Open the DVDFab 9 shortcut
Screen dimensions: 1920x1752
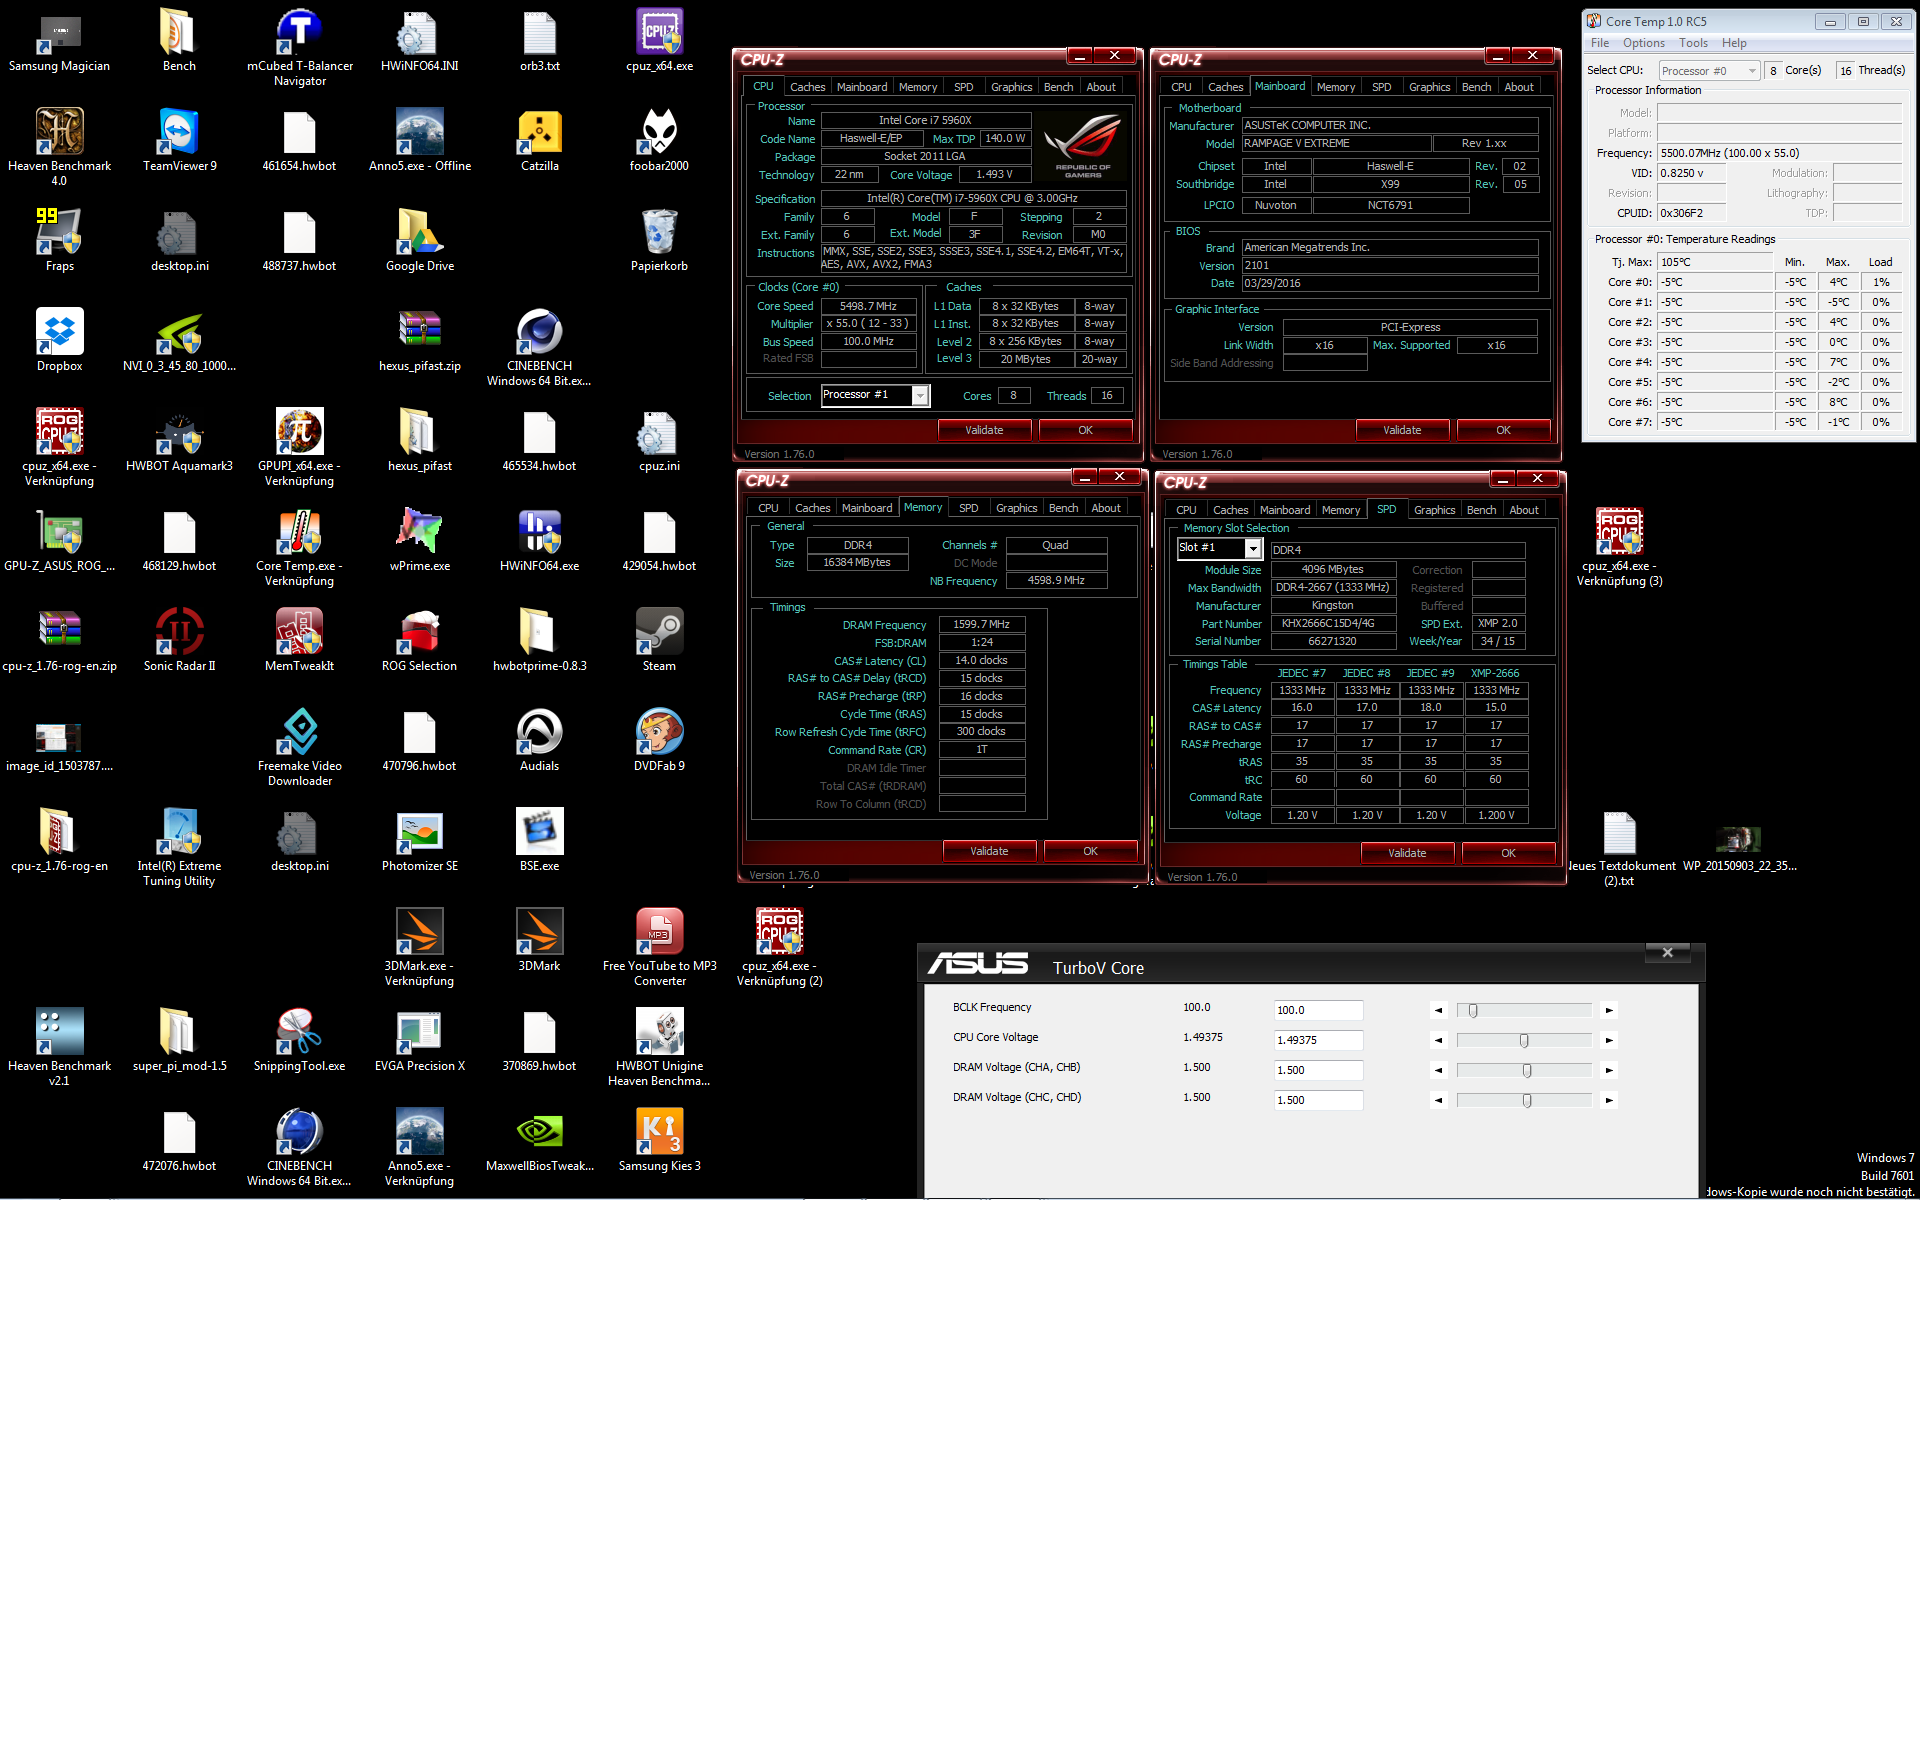coord(659,741)
